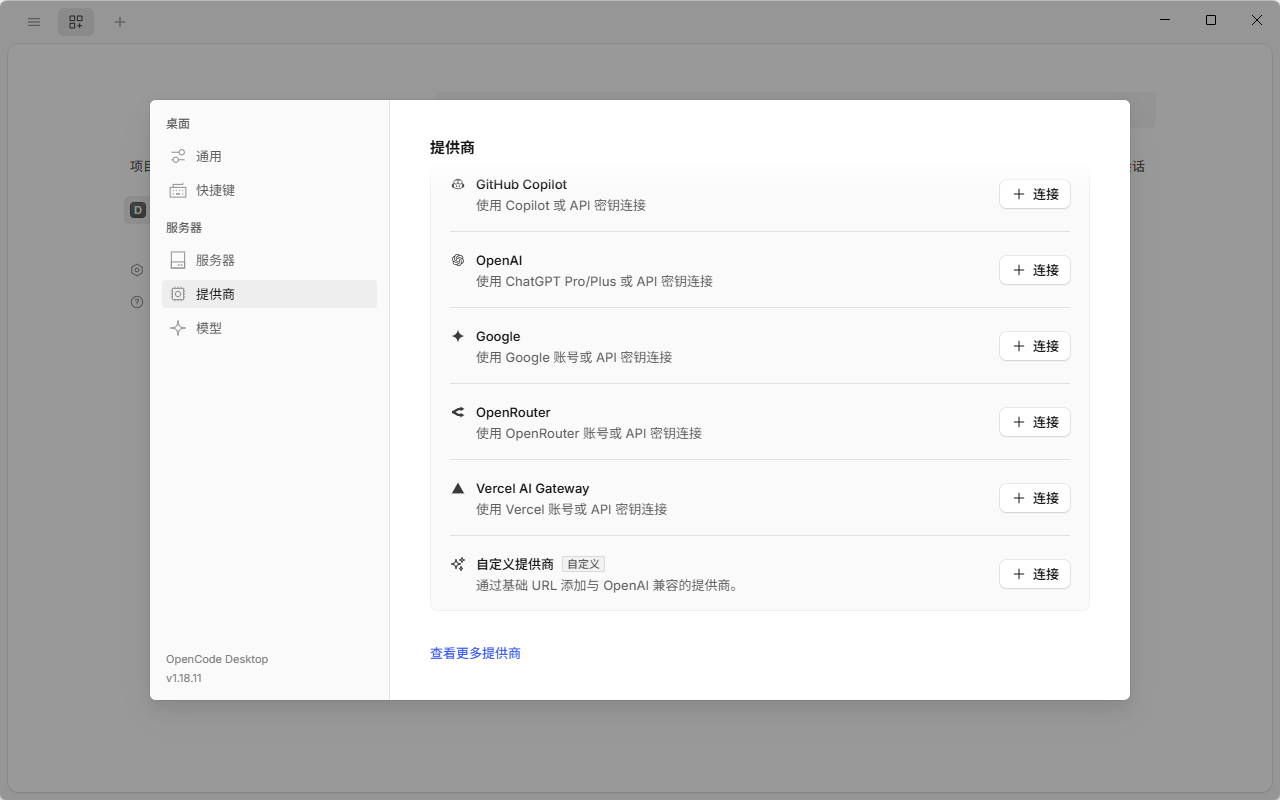Click the GitHub Copilot provider name
Image resolution: width=1280 pixels, height=800 pixels.
coord(521,184)
